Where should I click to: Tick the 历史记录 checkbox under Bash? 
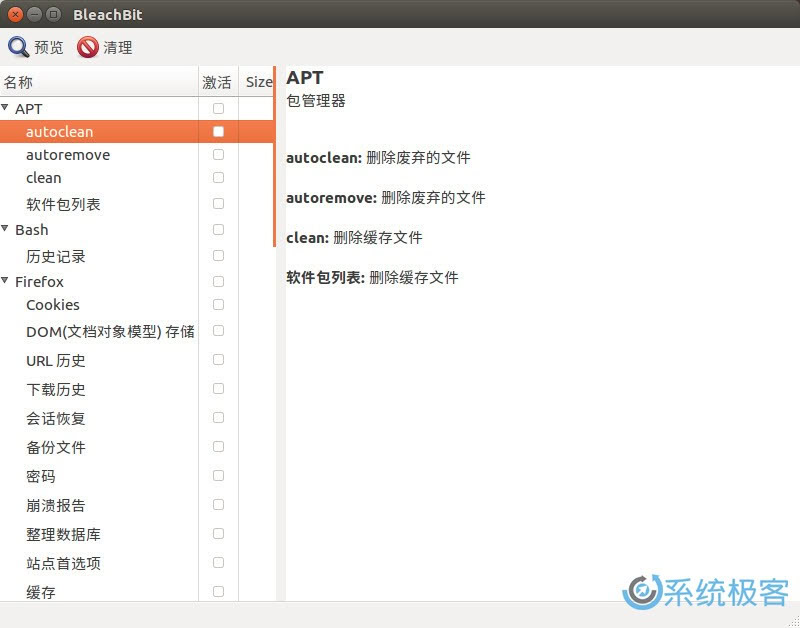point(218,256)
